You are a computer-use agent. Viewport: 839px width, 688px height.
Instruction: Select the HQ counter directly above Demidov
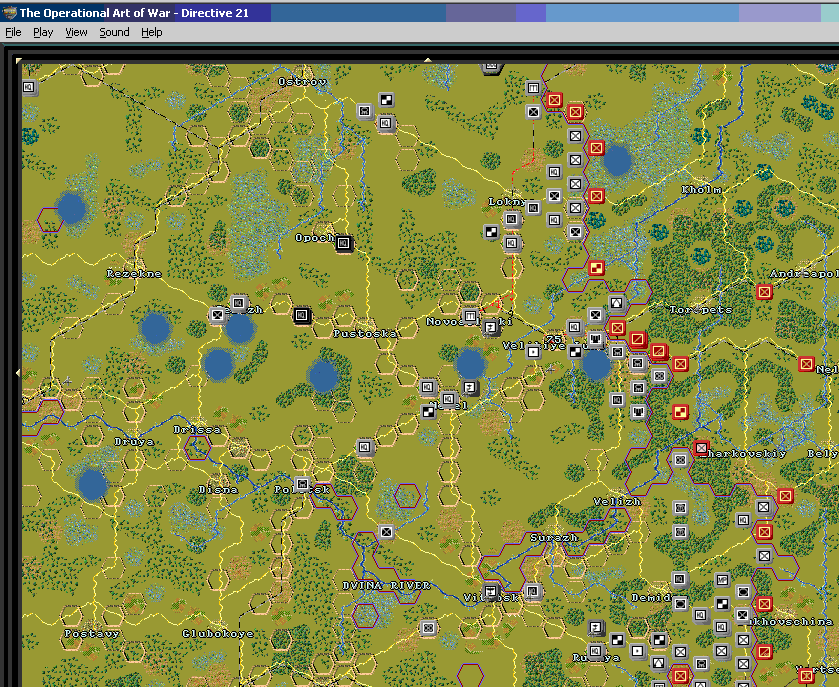coord(680,579)
